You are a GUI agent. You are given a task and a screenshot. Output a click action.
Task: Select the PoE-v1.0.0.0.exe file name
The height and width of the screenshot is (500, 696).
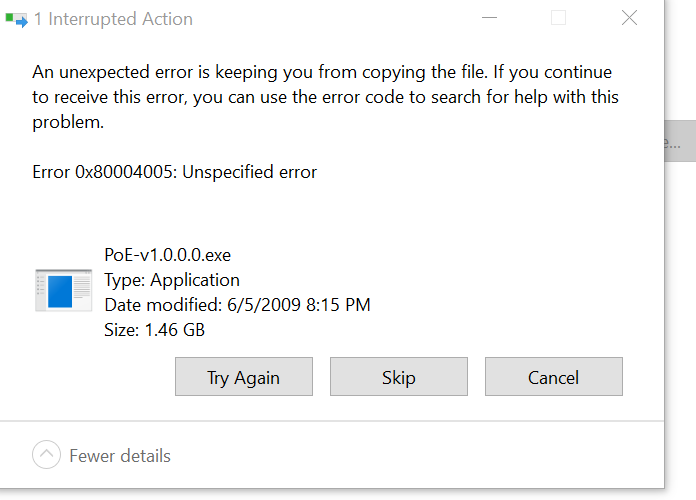(x=167, y=255)
